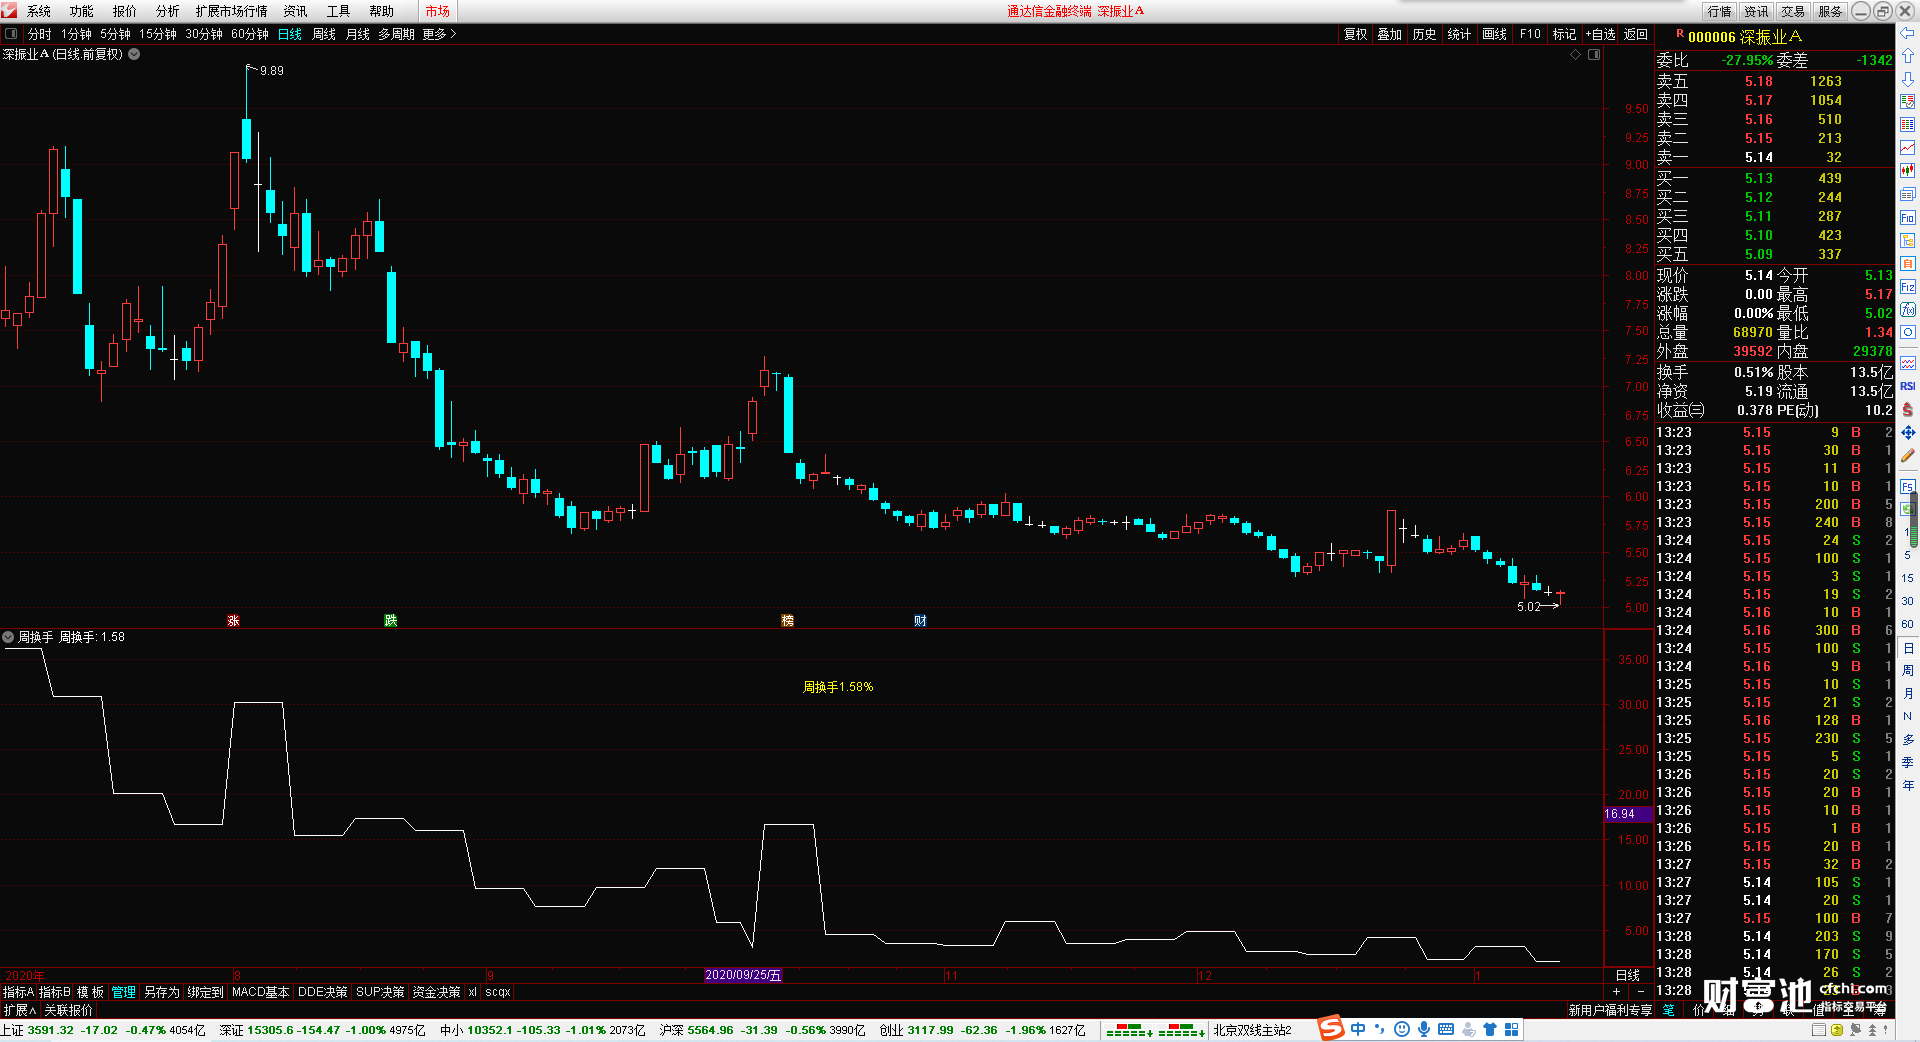Open 多周期 multi-period view

[396, 34]
